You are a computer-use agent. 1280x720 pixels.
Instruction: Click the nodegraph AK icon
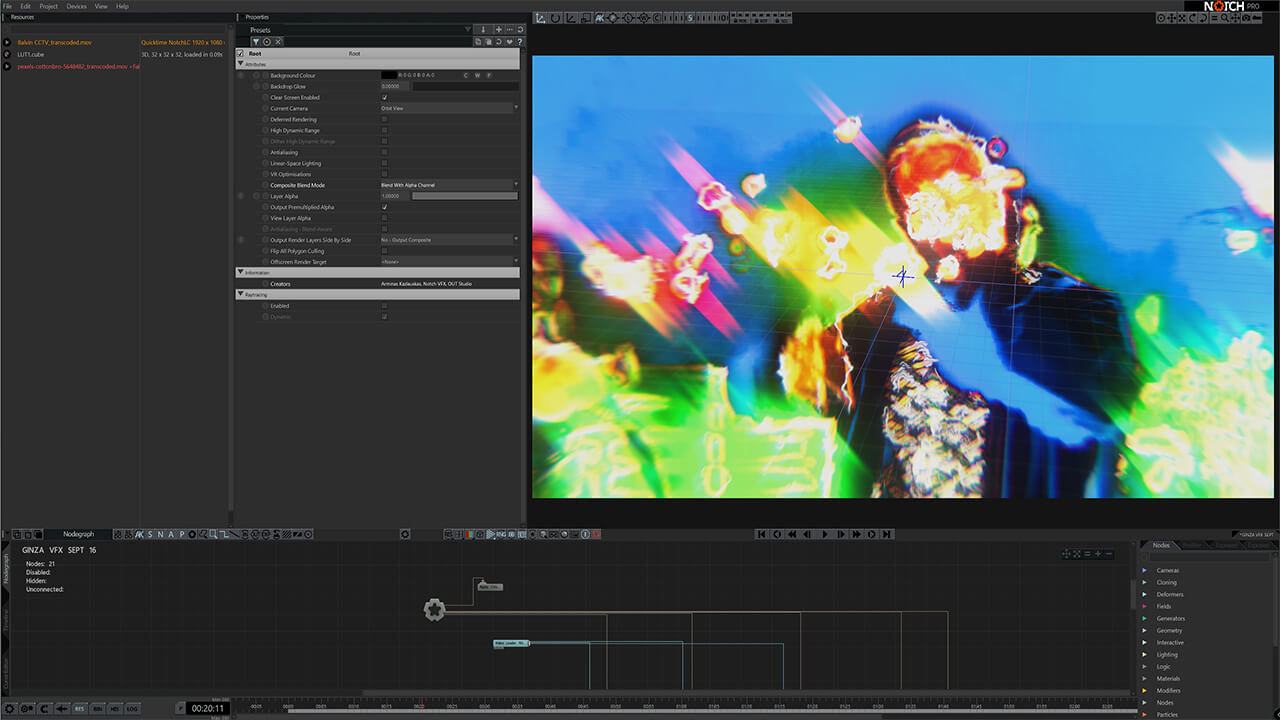[x=139, y=534]
